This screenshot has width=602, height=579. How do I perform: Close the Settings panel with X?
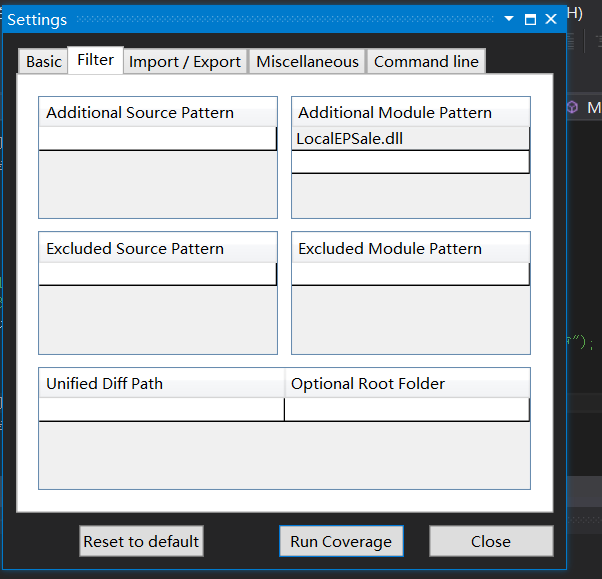point(551,19)
